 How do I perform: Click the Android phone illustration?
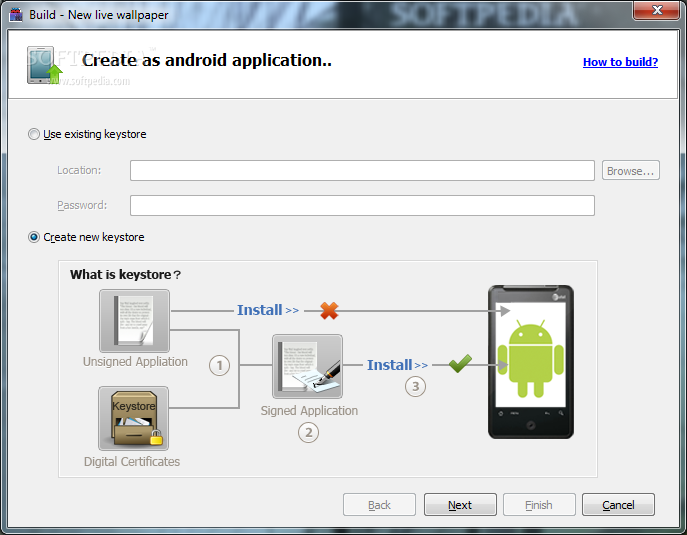pos(531,362)
